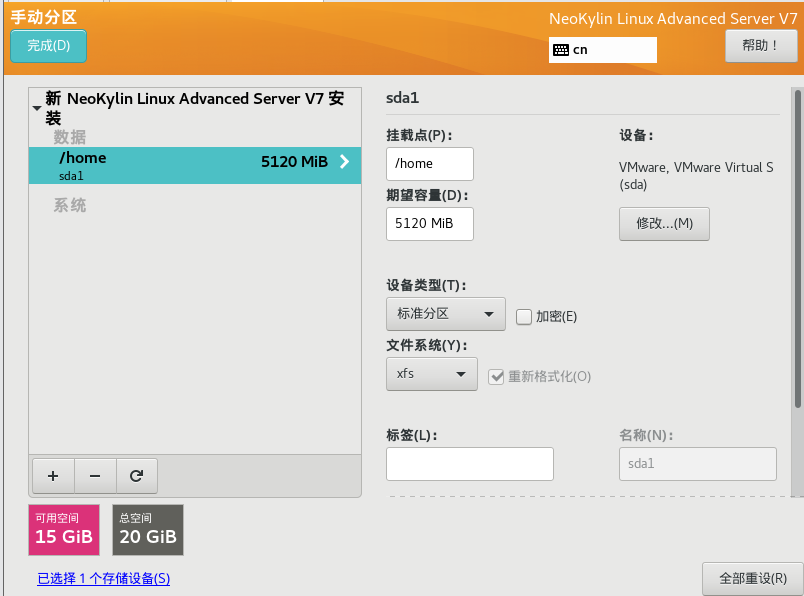This screenshot has height=596, width=804.
Task: Click the sda1 heading in the details panel
Action: click(x=403, y=98)
